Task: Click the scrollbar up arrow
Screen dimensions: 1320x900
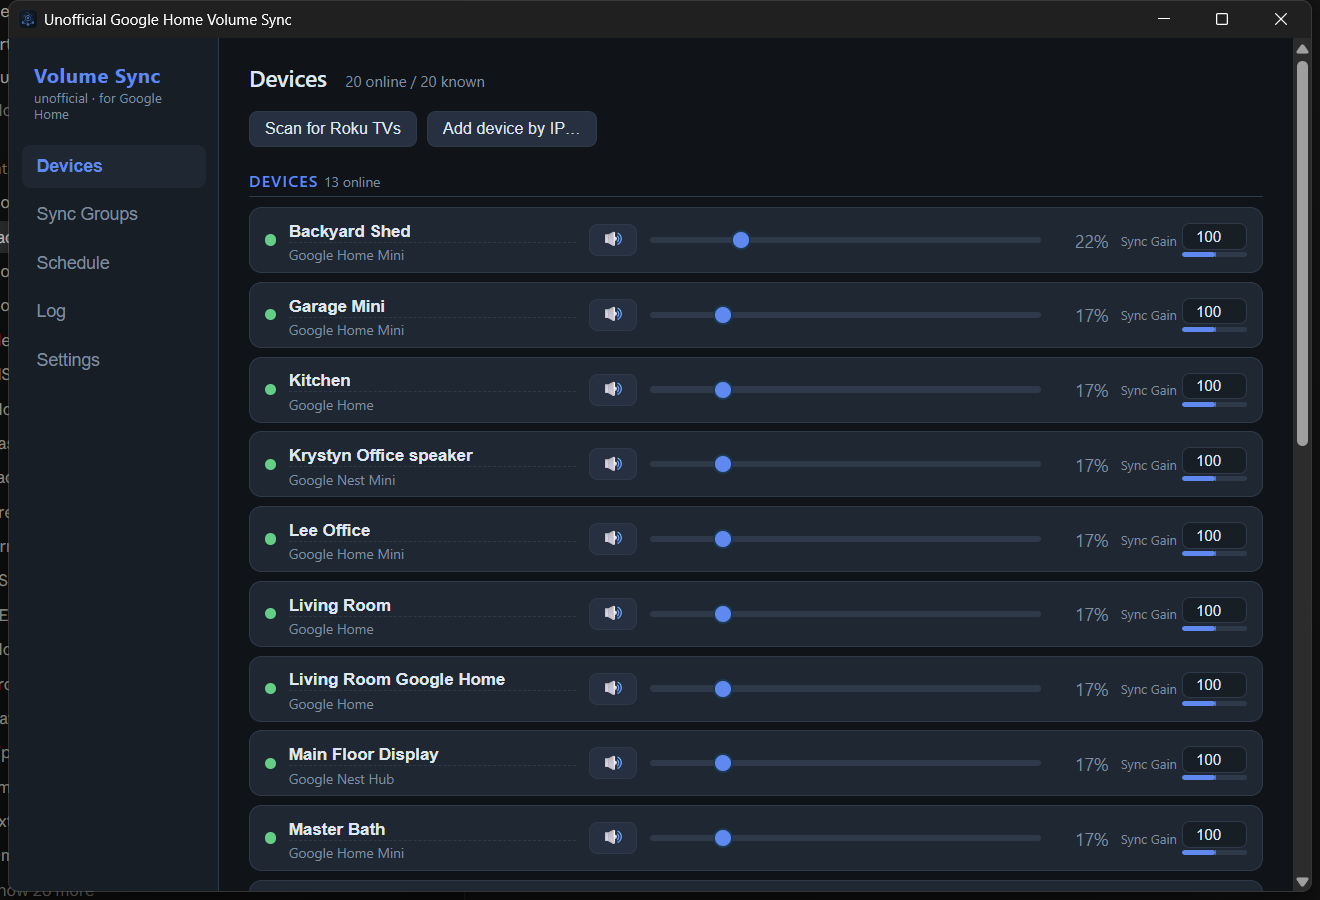Action: pyautogui.click(x=1302, y=48)
